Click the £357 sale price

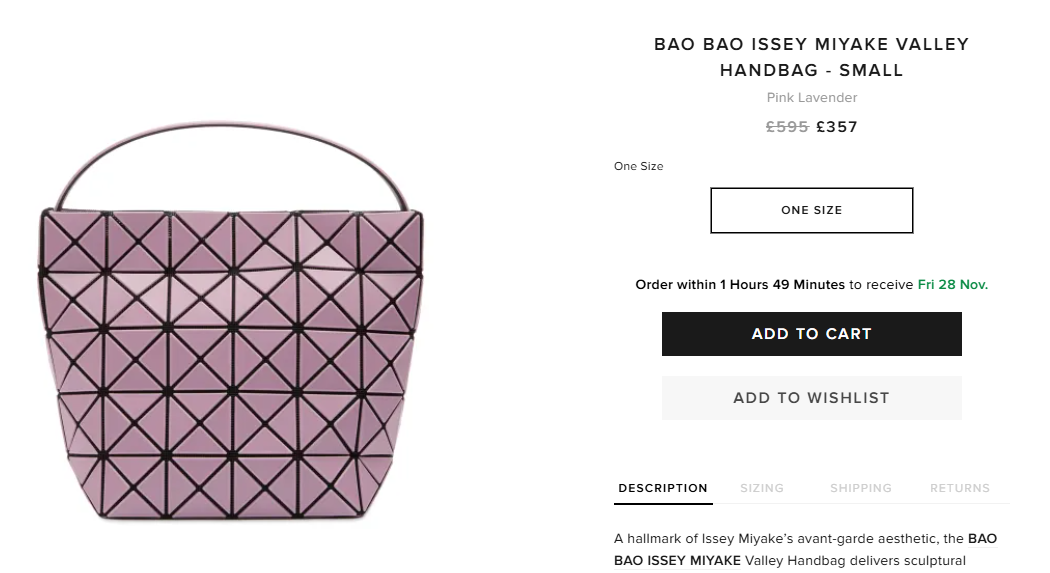tap(837, 127)
